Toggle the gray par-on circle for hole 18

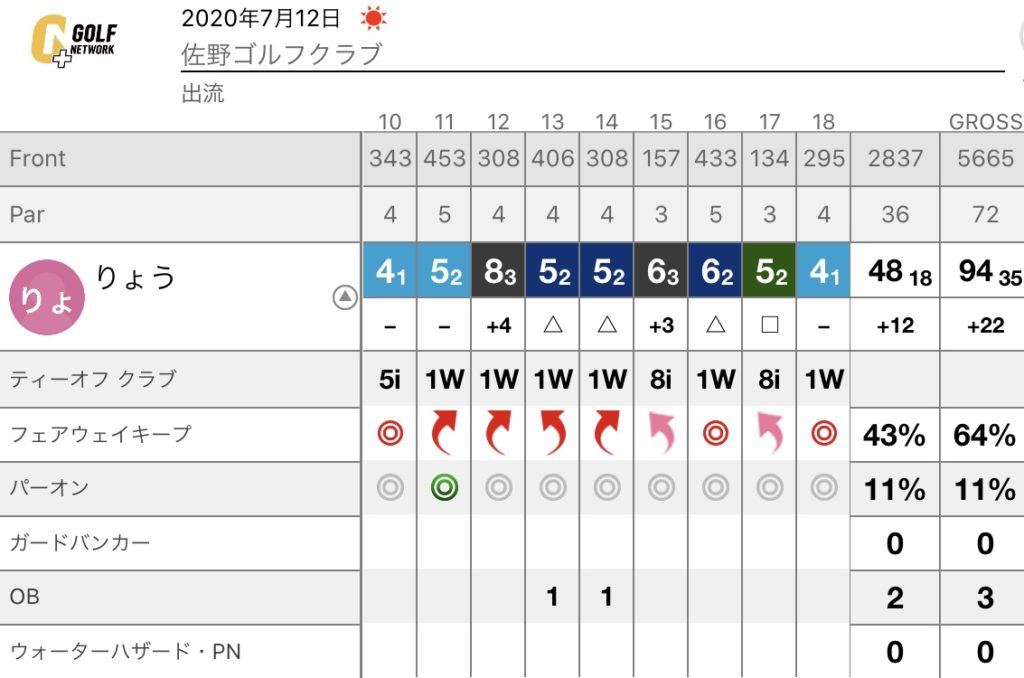(x=824, y=487)
